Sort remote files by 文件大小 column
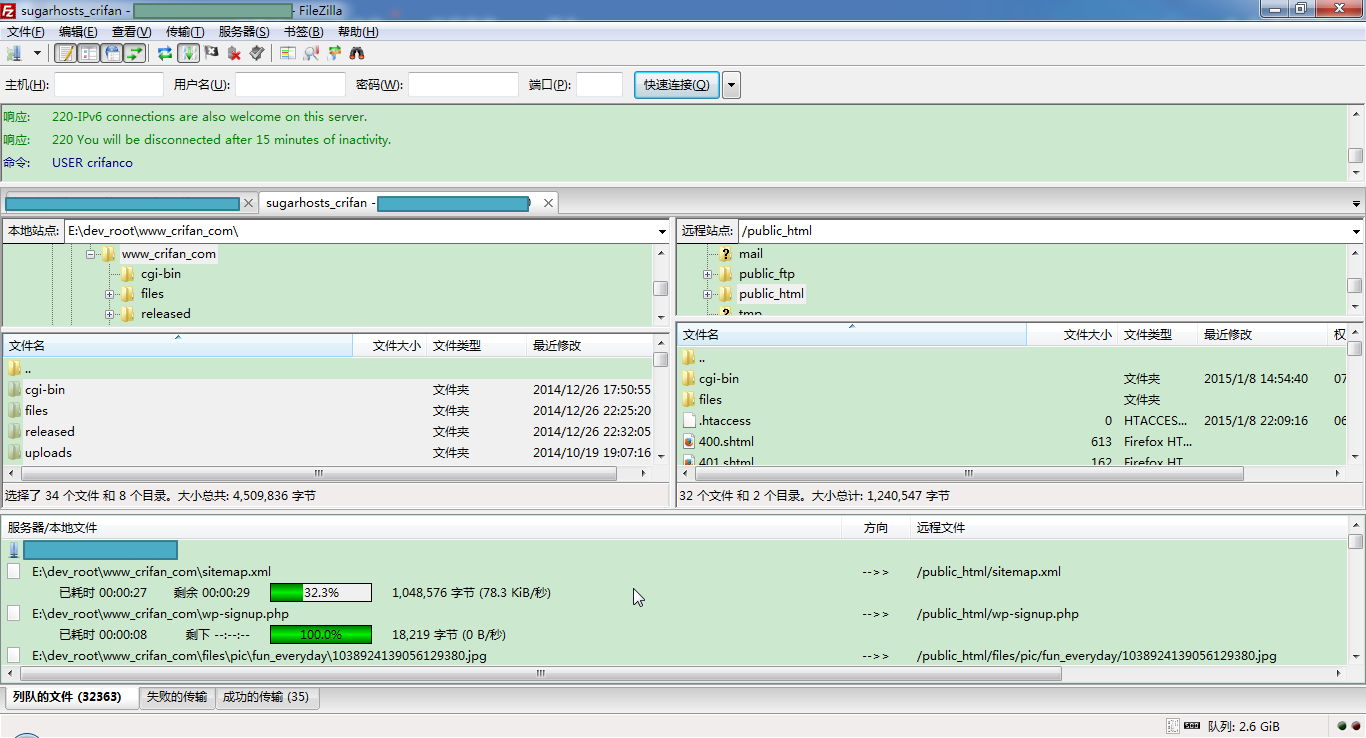 click(1072, 335)
